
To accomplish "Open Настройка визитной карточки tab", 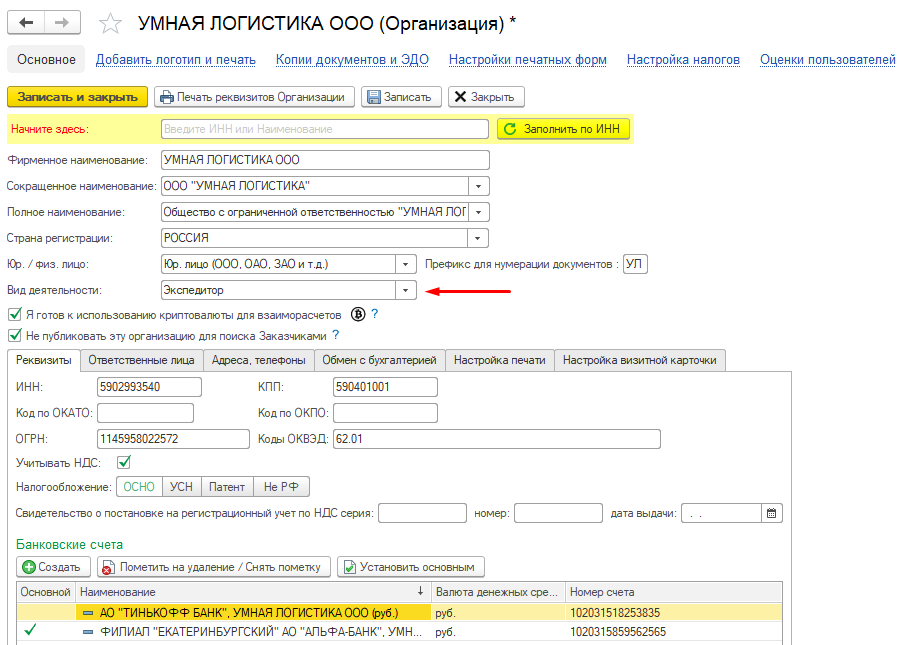I will click(640, 360).
